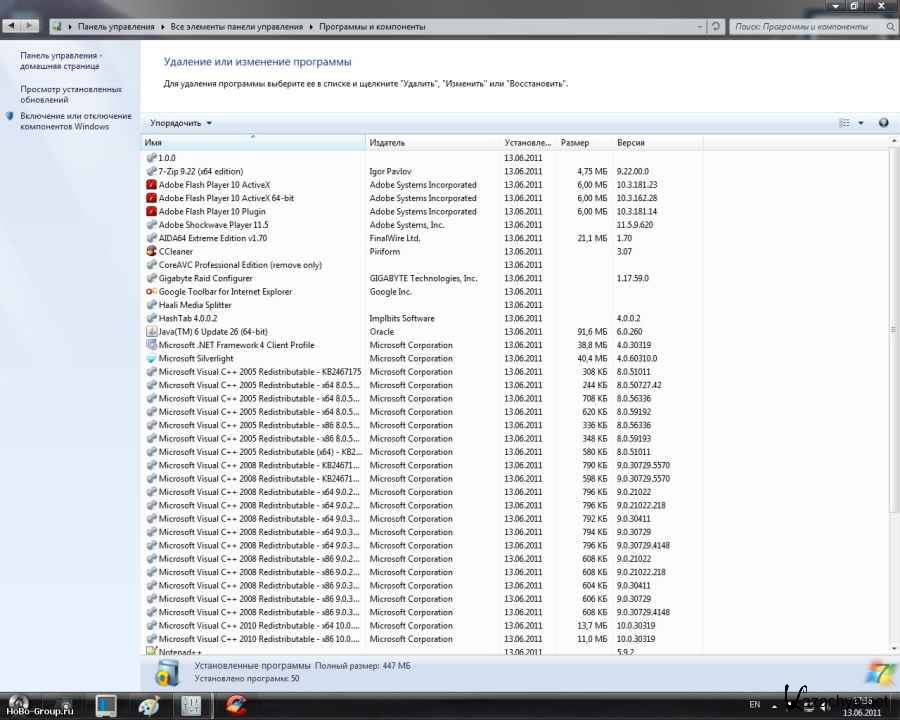900x720 pixels.
Task: Click the Adobe Flash Player 10 Plugin icon
Action: [x=151, y=212]
